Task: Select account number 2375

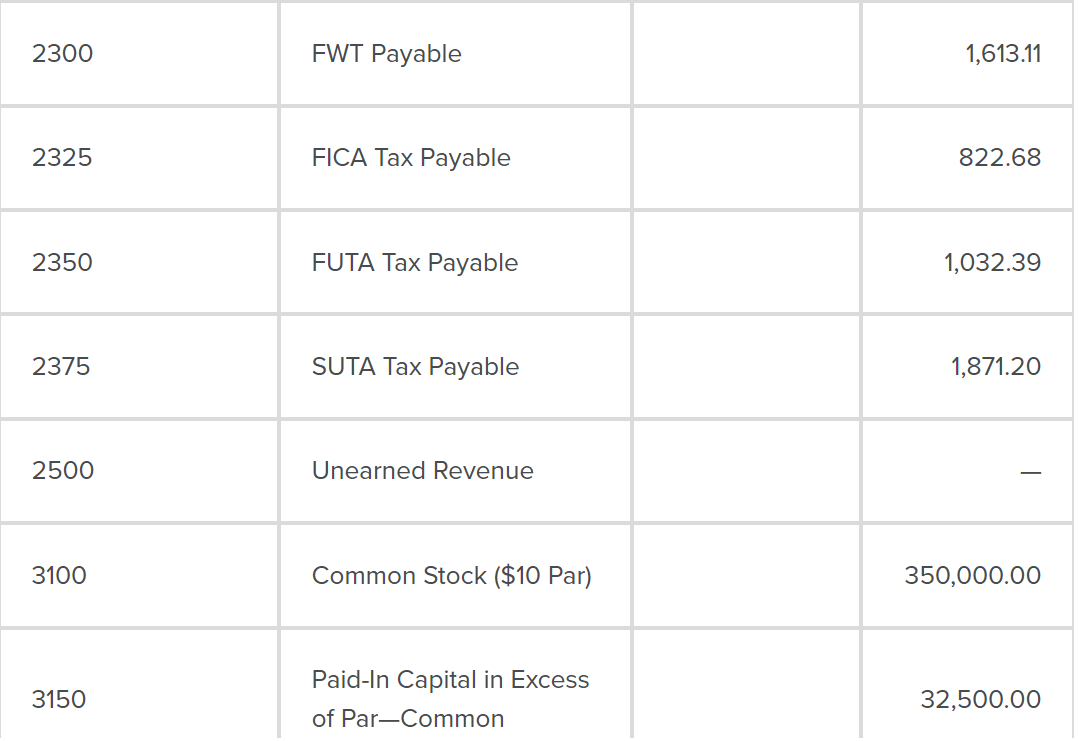Action: (61, 367)
